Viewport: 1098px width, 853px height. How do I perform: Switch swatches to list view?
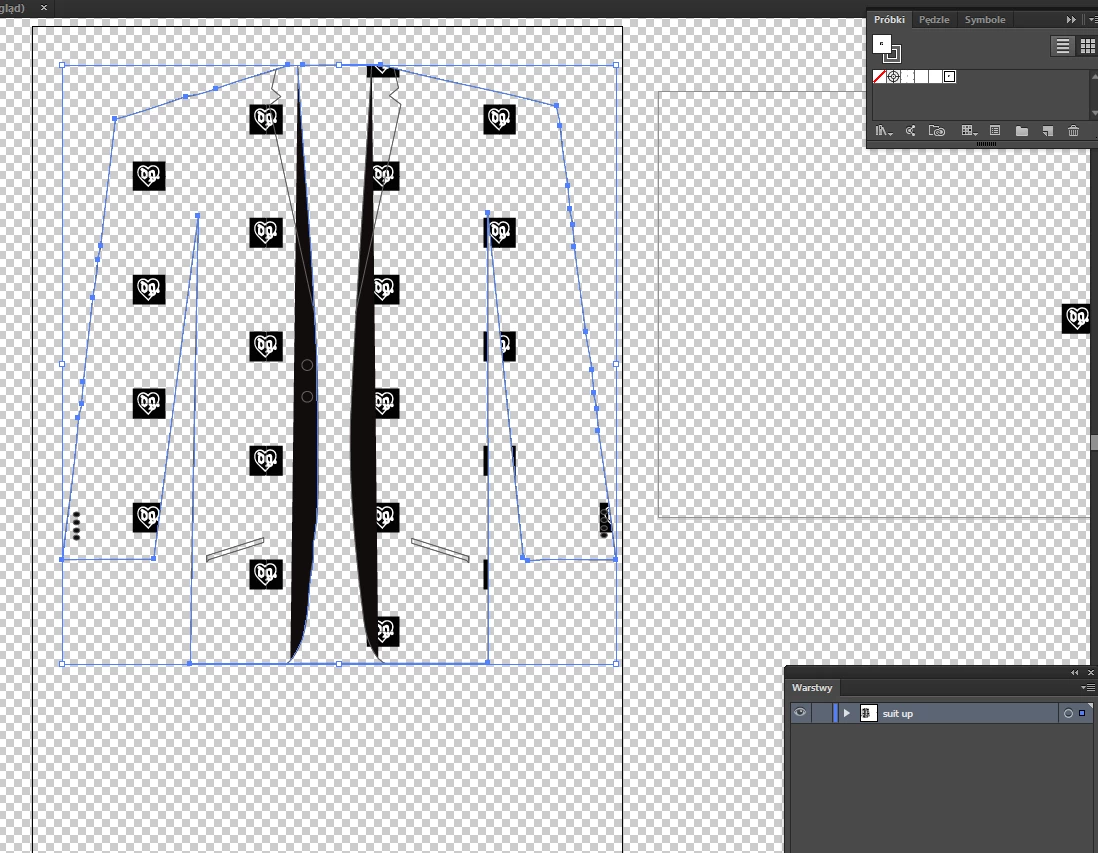[1062, 46]
